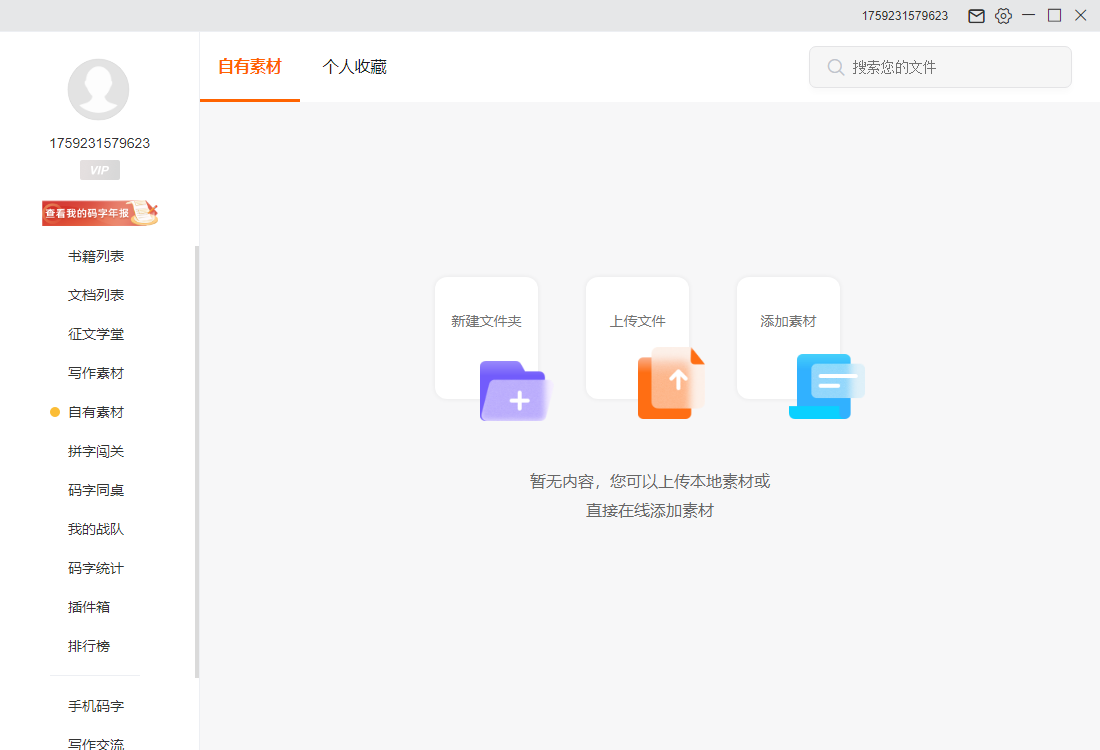Image resolution: width=1100 pixels, height=750 pixels.
Task: Click the orange upload file icon
Action: pos(671,383)
